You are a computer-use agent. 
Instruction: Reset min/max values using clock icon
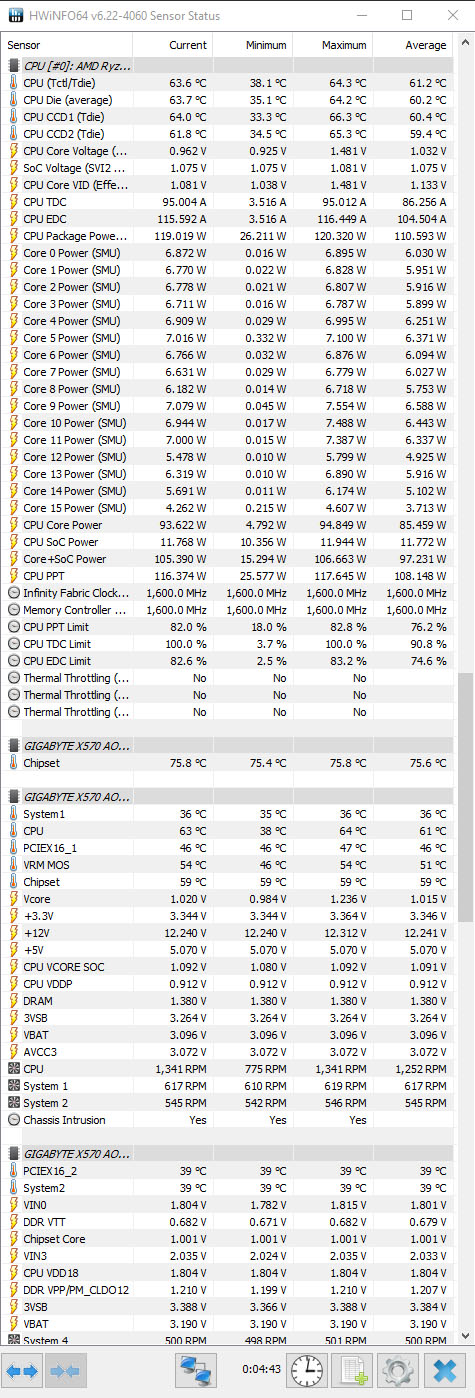307,1369
